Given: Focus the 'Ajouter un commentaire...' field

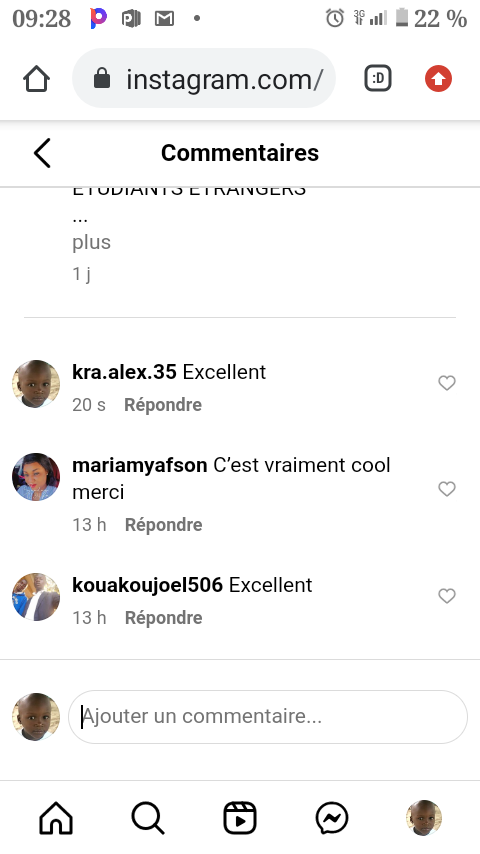Looking at the screenshot, I should pyautogui.click(x=268, y=716).
